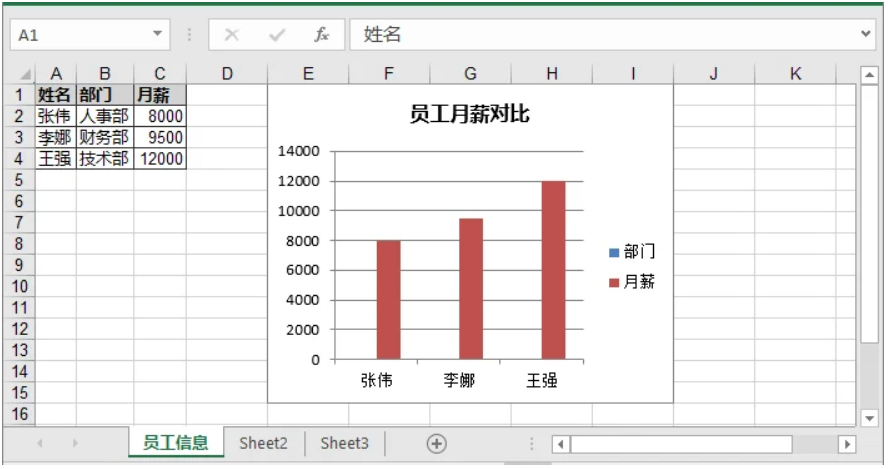Select the 员工信息 sheet tab
This screenshot has height=469, width=888.
[175, 444]
